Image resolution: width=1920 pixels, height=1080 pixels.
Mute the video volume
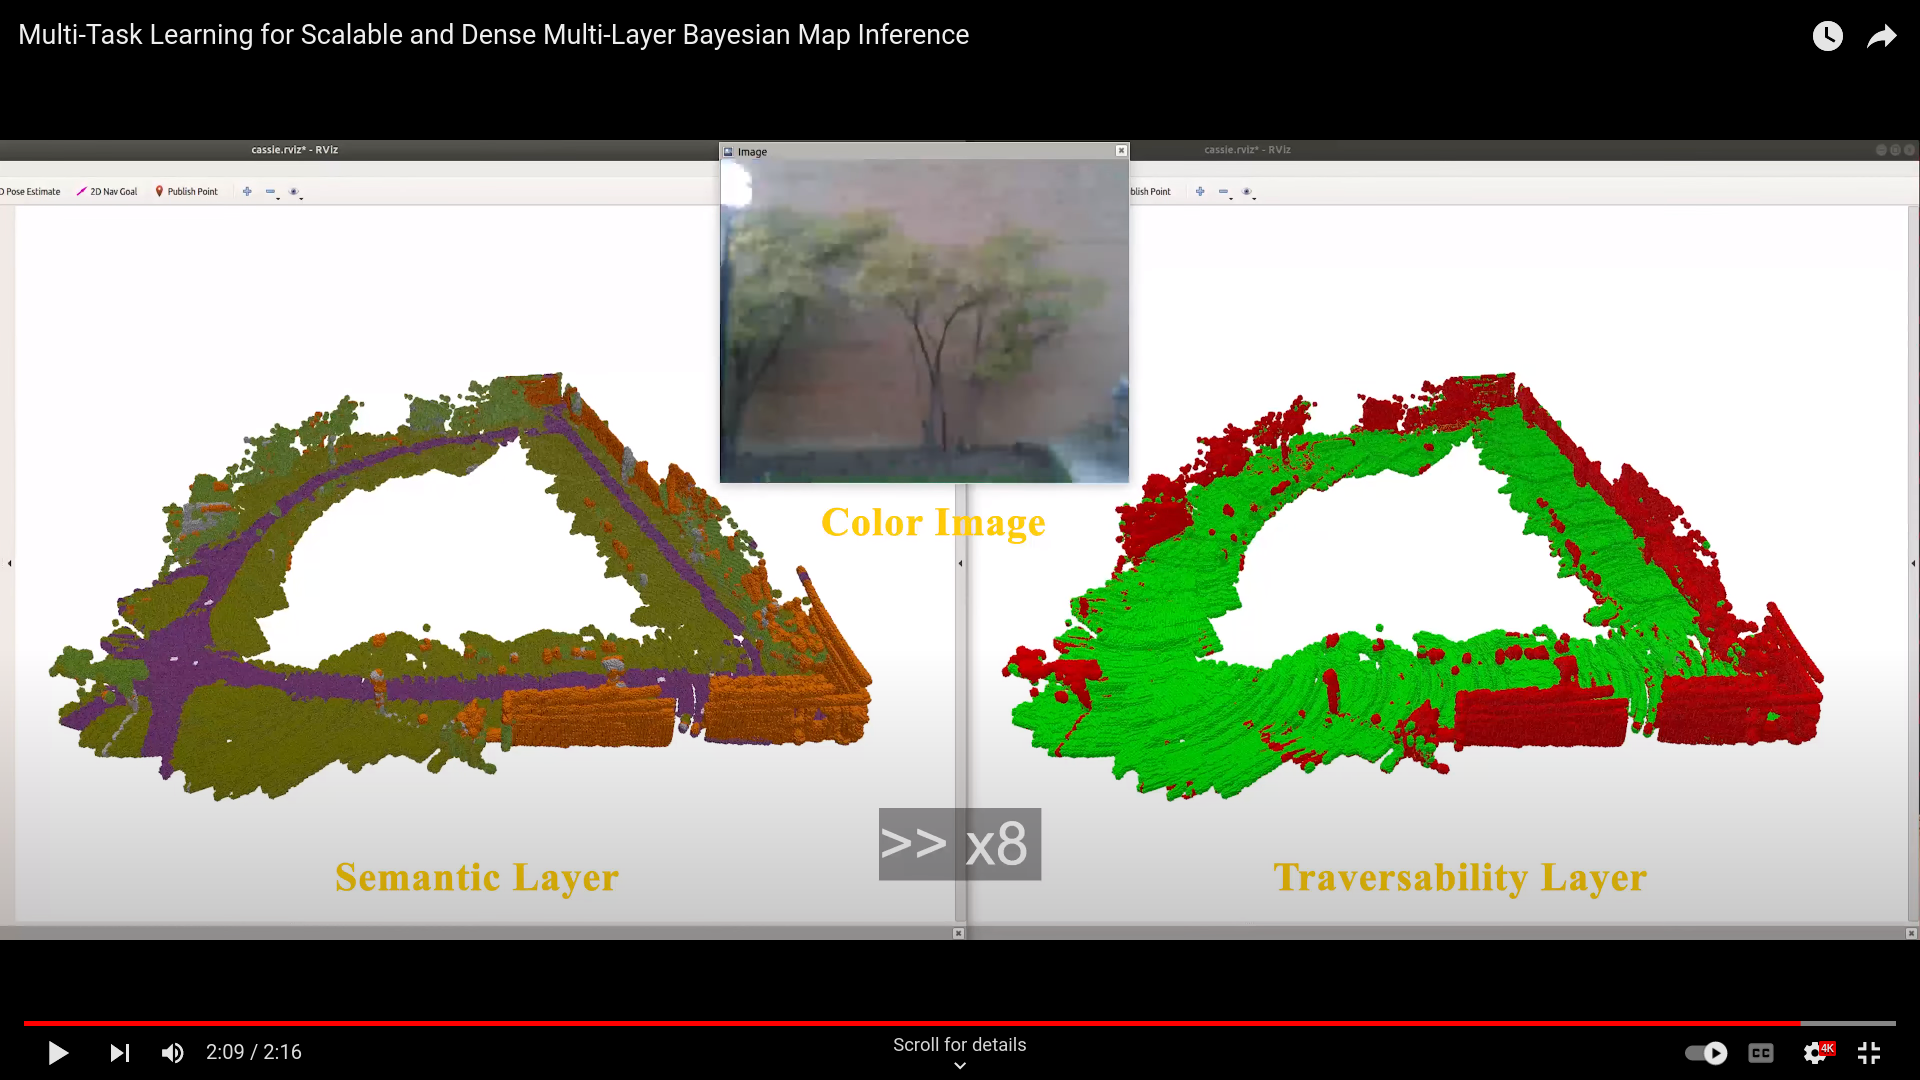(x=172, y=1053)
